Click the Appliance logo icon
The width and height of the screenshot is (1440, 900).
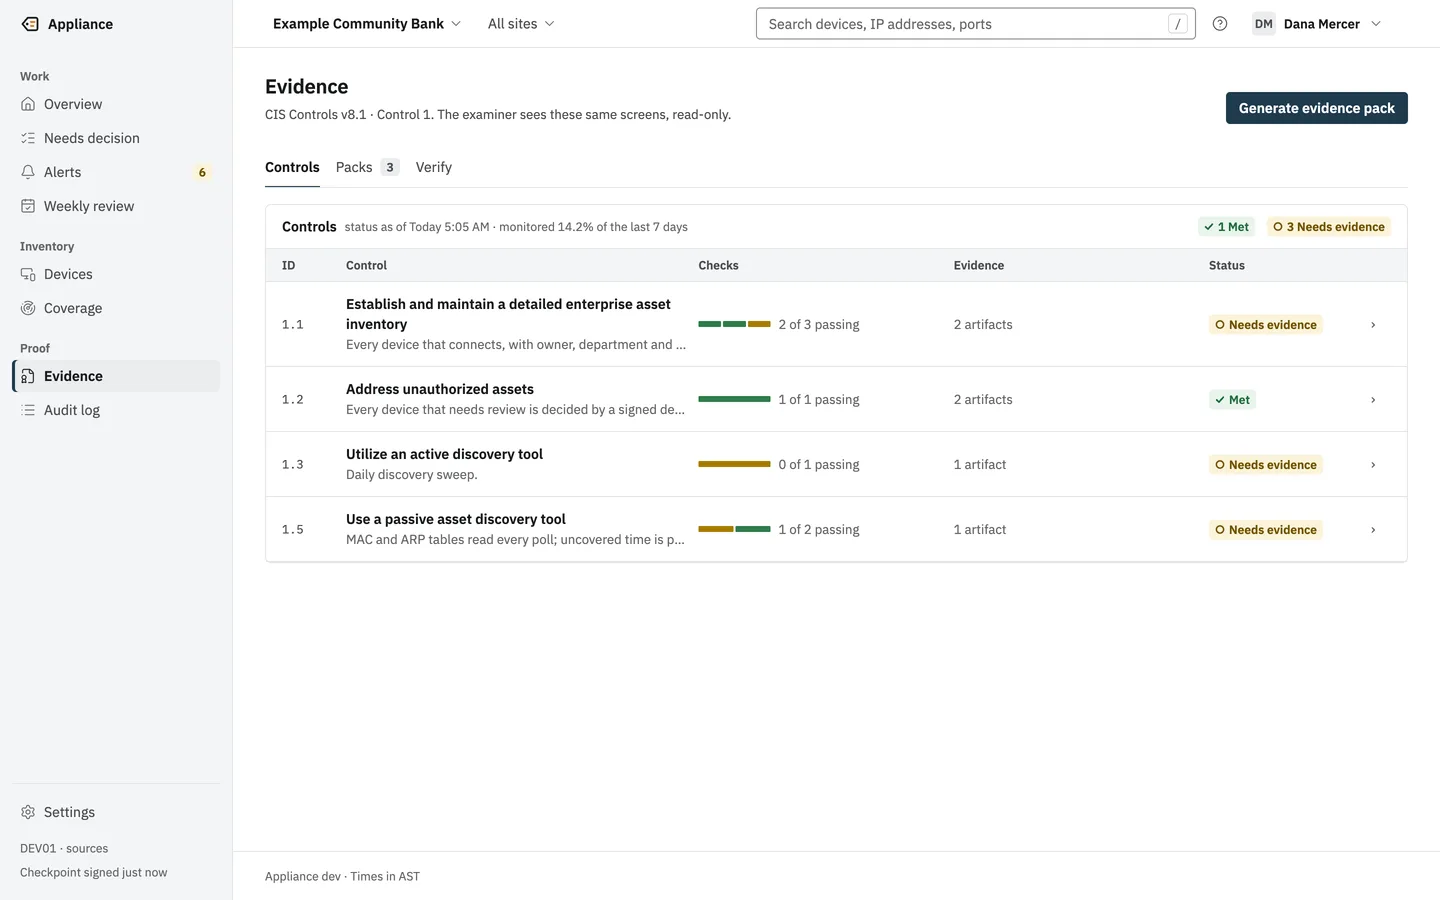pos(30,24)
